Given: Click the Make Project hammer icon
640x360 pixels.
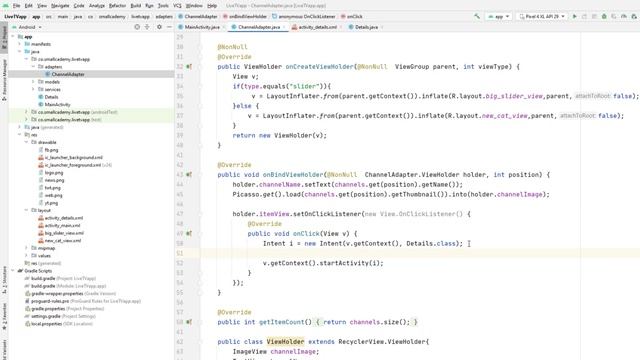Looking at the screenshot, I should pos(477,16).
